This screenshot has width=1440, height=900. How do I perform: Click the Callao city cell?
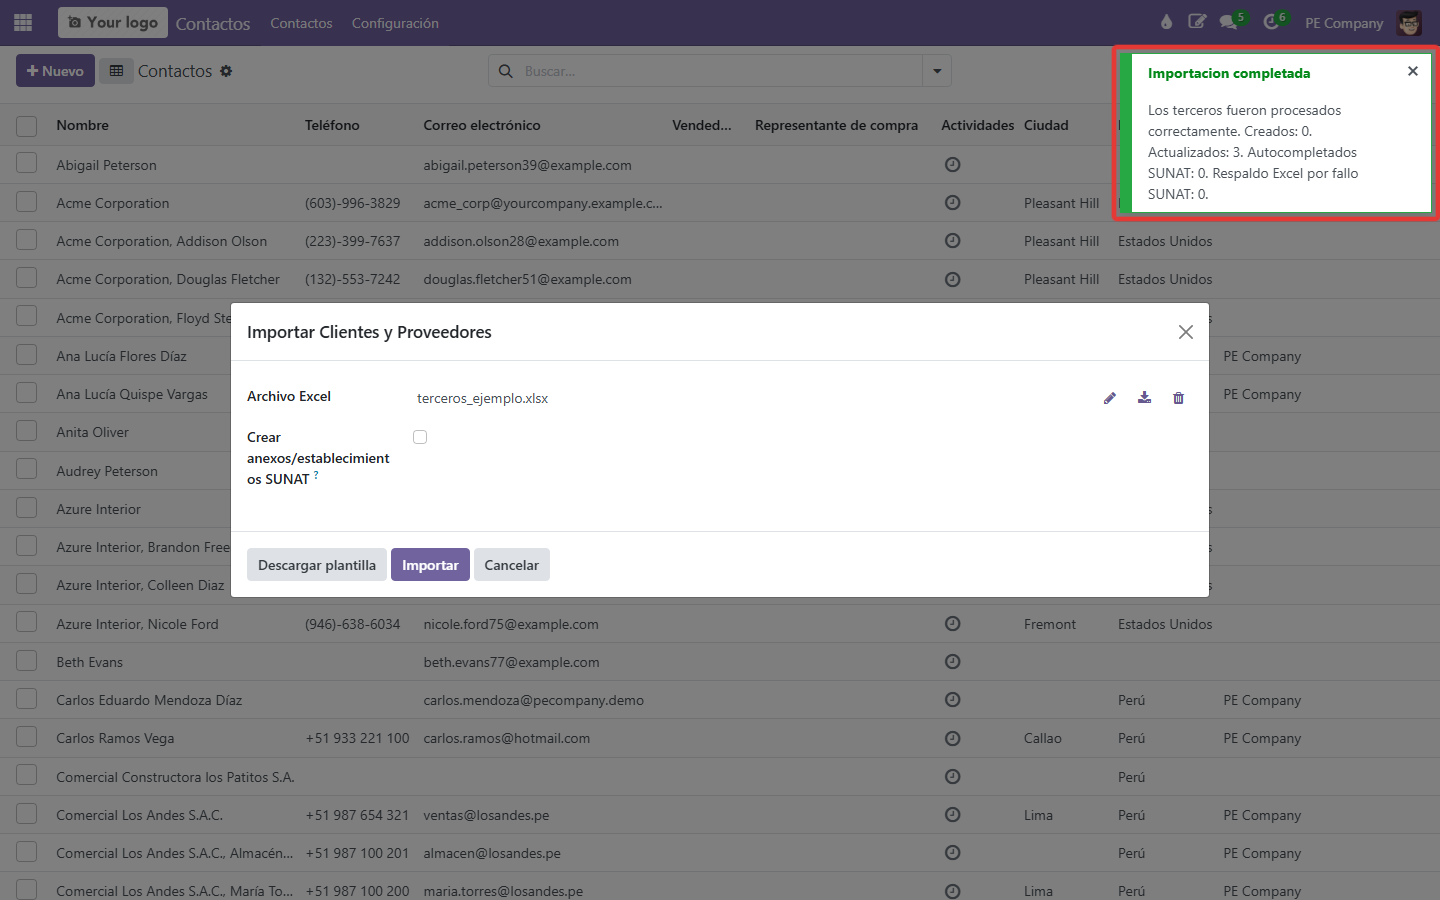point(1043,738)
